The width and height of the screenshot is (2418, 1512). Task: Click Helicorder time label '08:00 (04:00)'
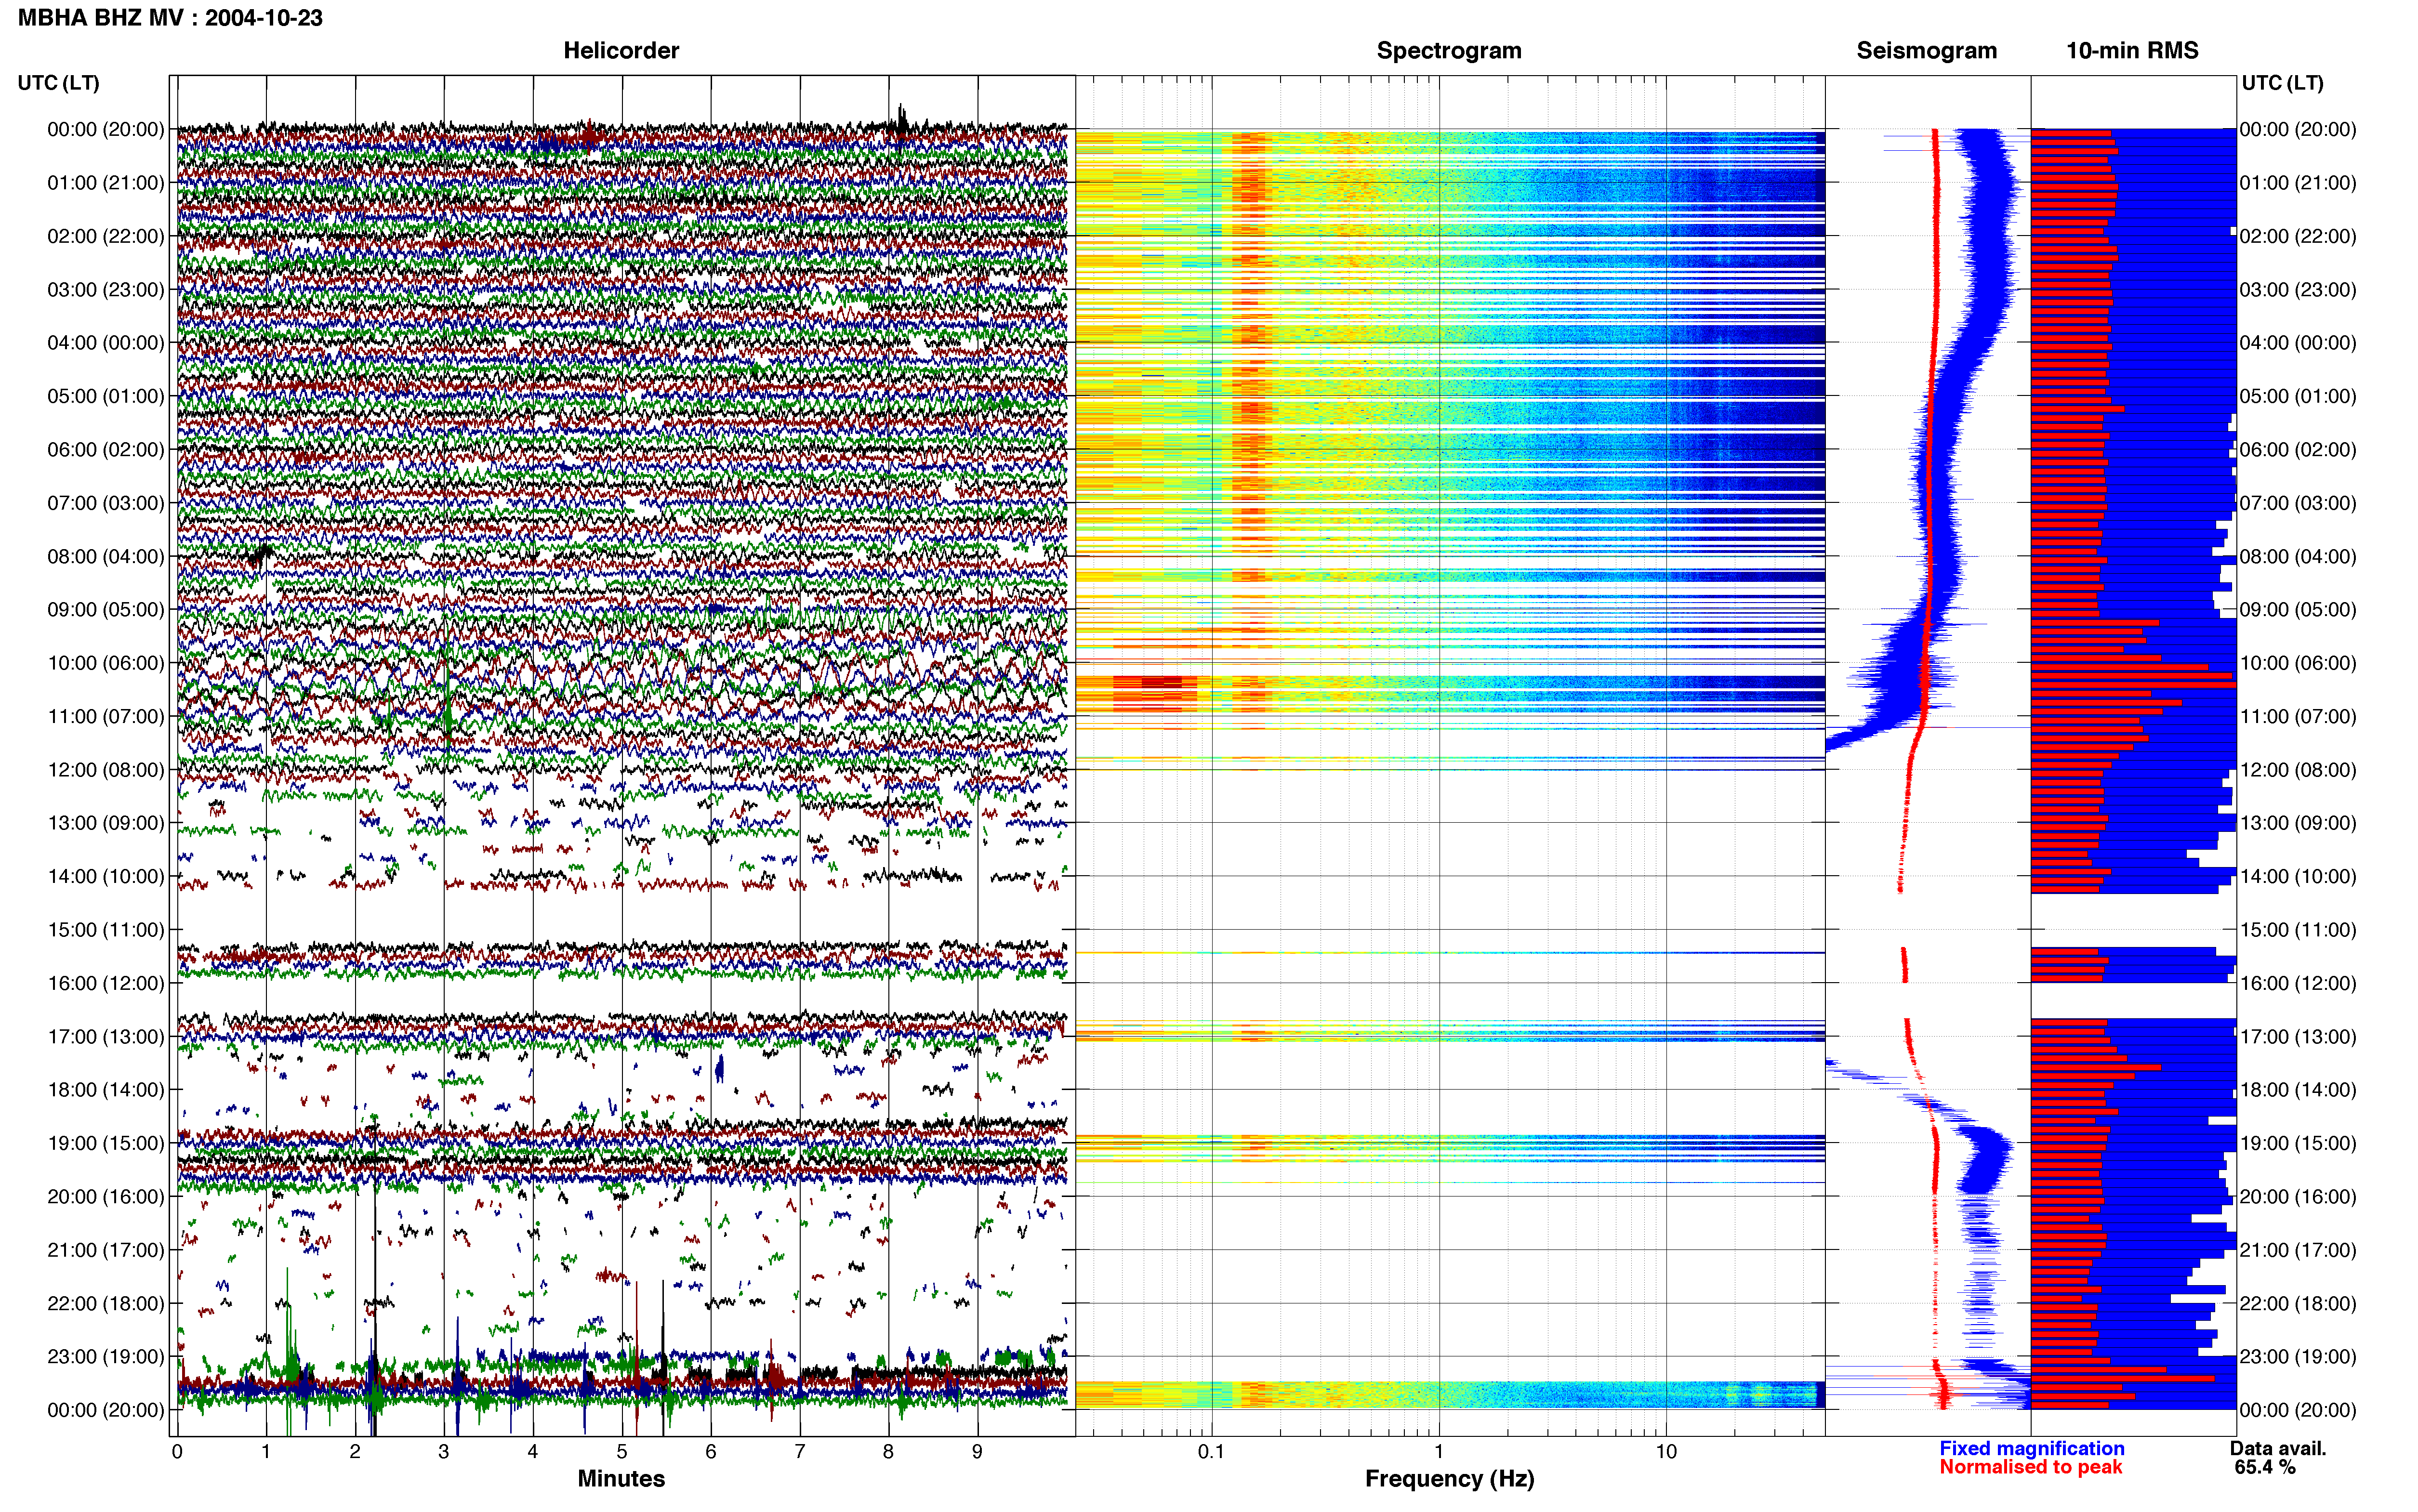(x=106, y=556)
